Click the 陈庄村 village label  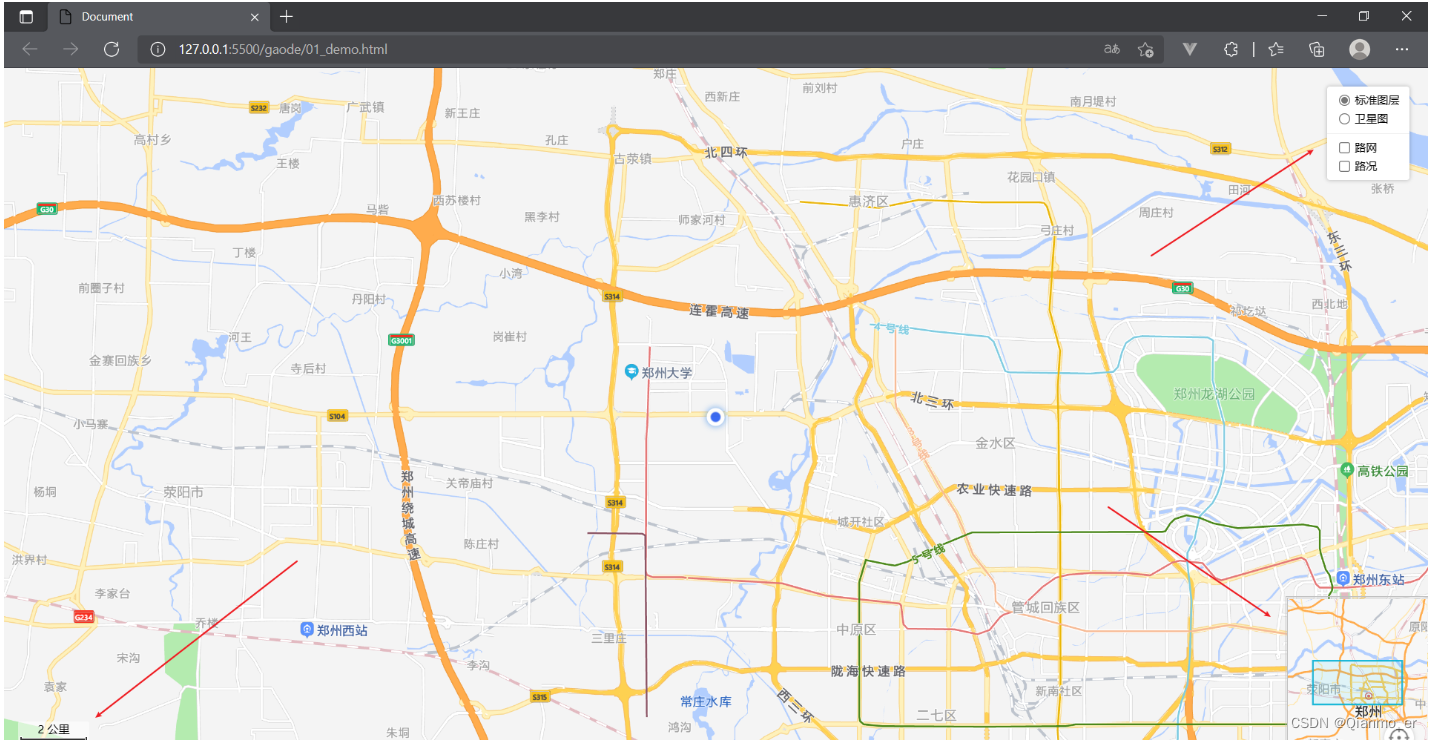point(481,543)
